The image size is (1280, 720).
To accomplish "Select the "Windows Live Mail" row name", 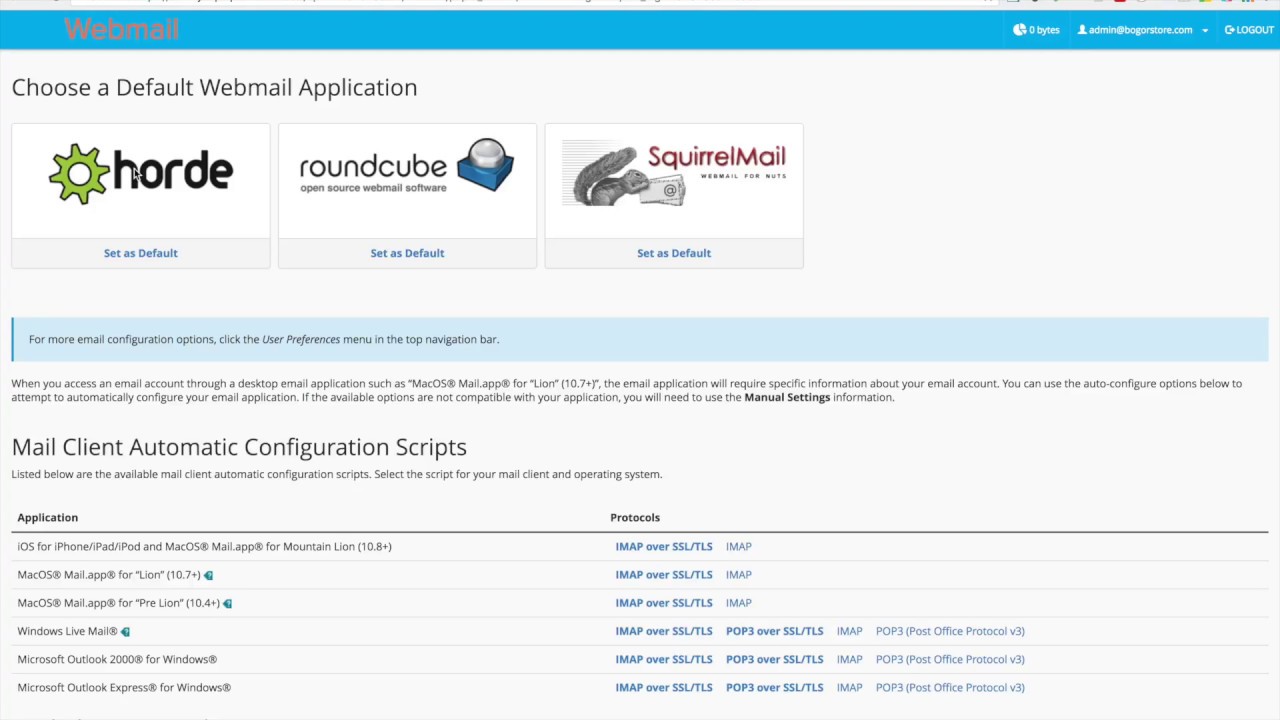I will tap(67, 631).
